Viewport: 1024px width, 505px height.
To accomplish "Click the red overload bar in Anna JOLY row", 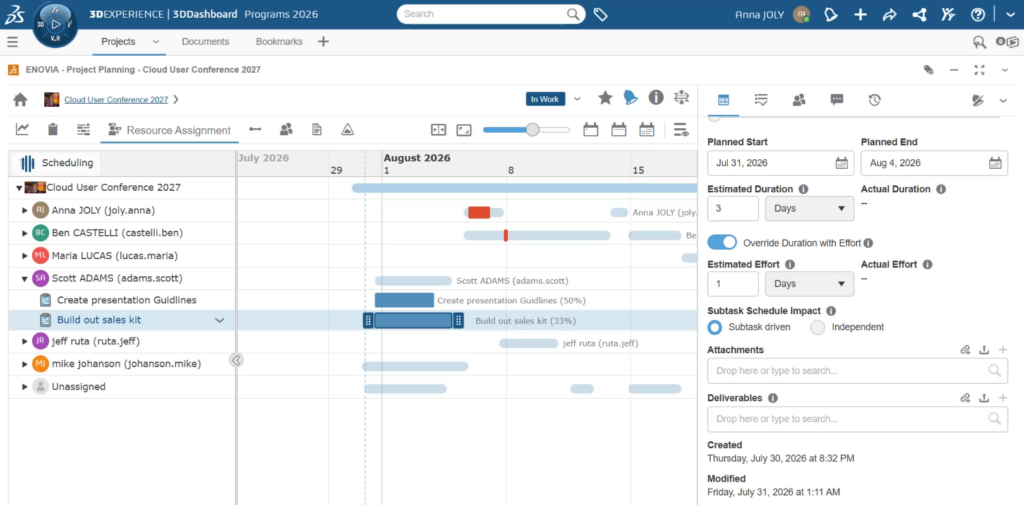I will pyautogui.click(x=479, y=212).
